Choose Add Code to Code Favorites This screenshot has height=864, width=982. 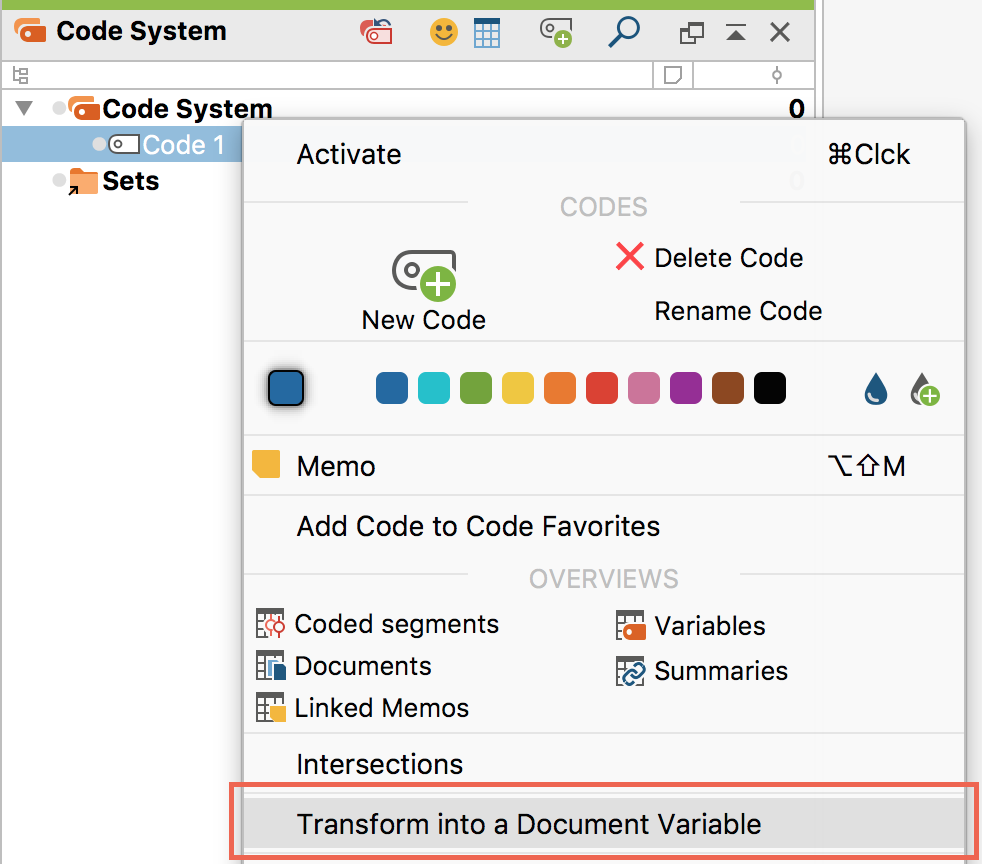coord(604,527)
